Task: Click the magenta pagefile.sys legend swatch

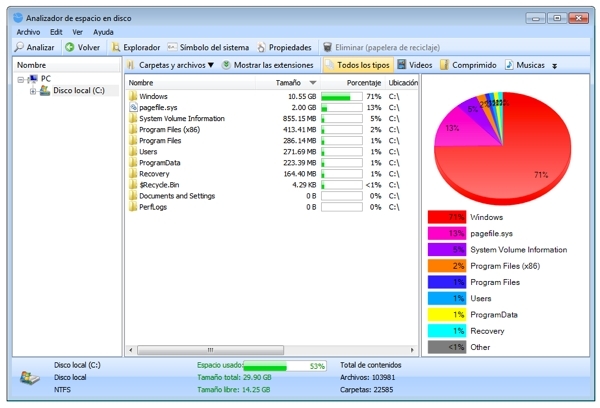Action: (447, 233)
